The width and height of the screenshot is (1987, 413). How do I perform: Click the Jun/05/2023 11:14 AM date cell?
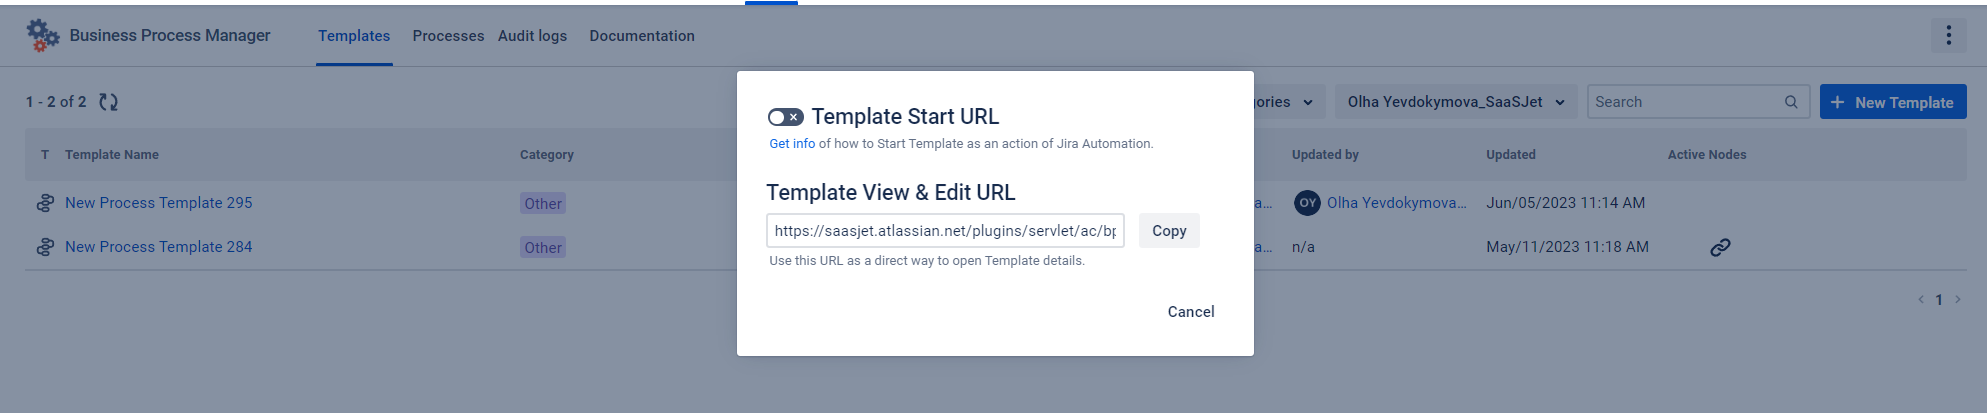coord(1566,203)
